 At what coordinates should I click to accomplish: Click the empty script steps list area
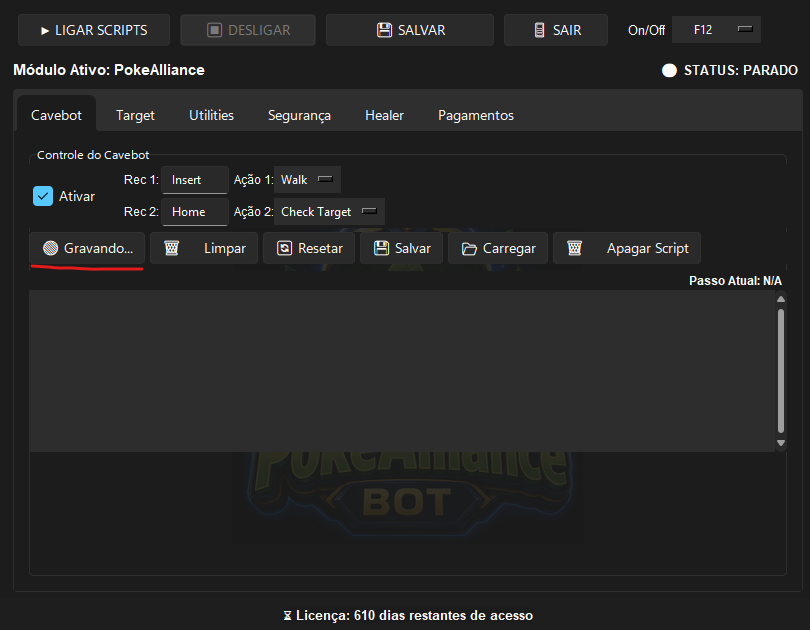click(x=402, y=371)
